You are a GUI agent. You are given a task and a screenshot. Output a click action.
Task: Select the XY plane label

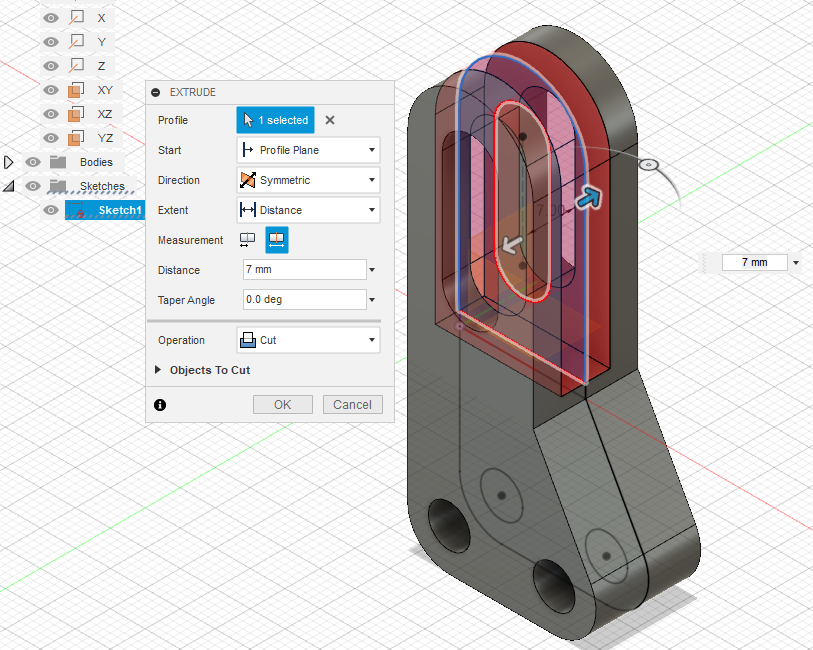coord(105,90)
